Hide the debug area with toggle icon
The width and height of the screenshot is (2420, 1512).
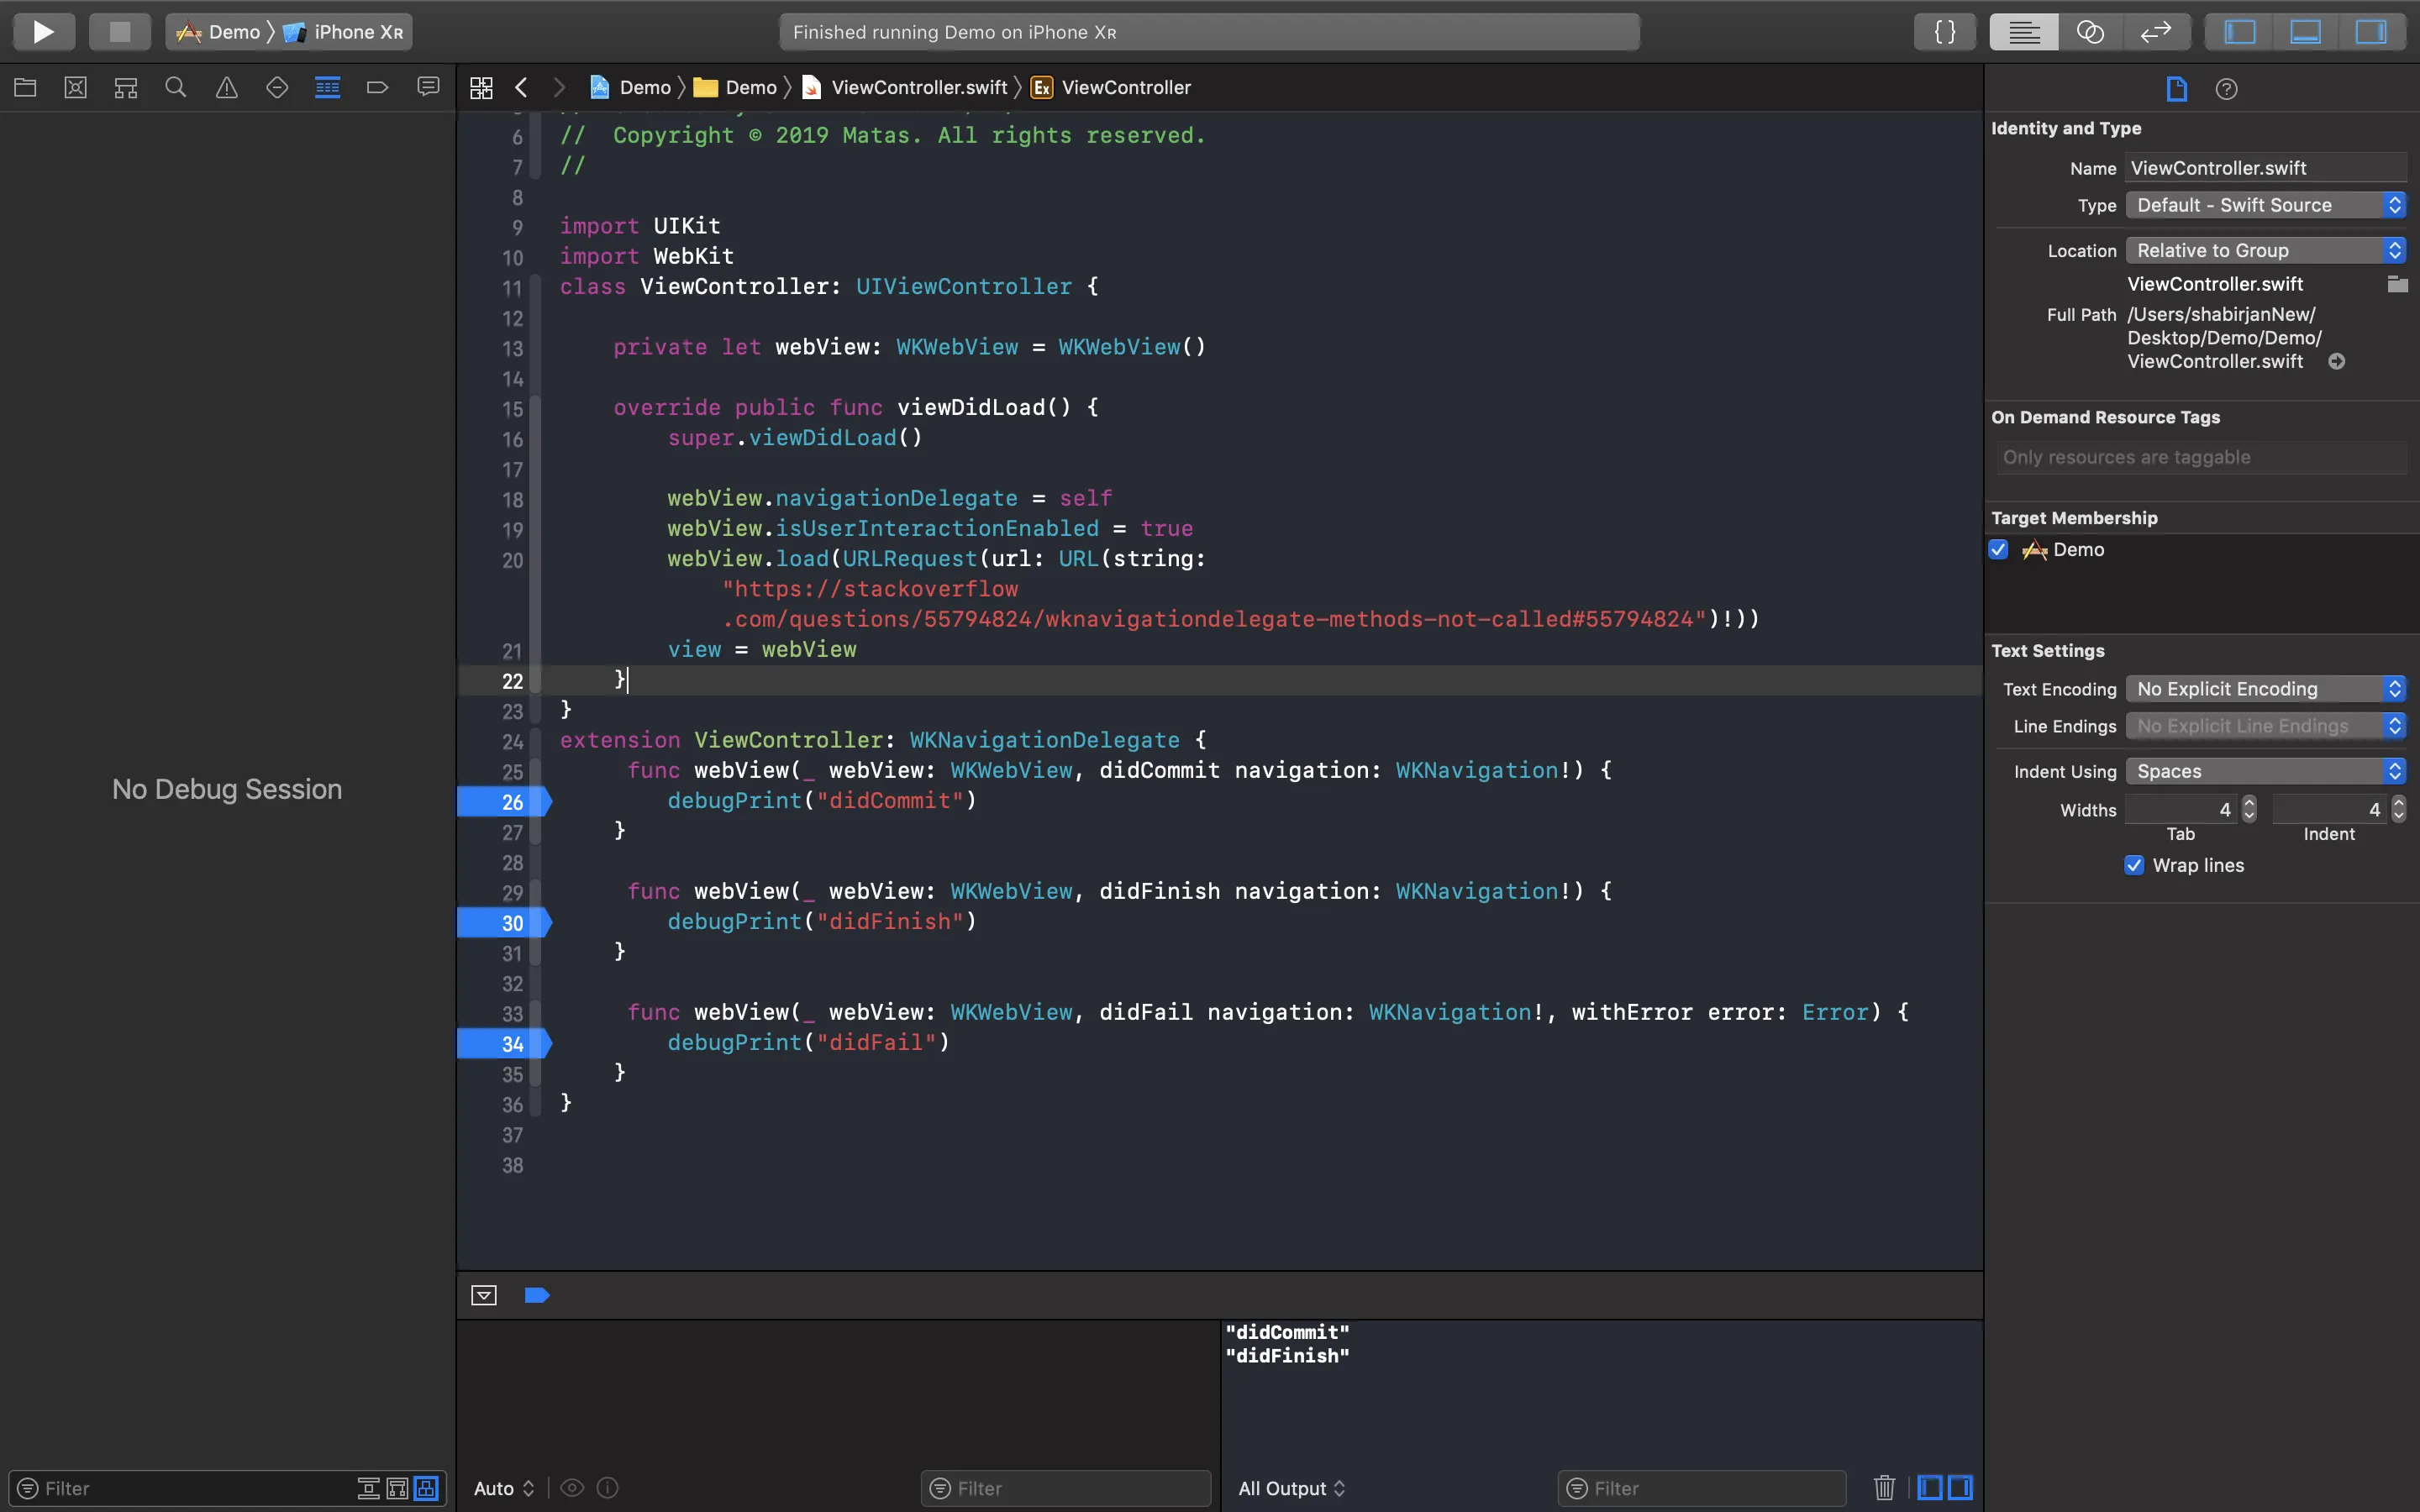(x=484, y=1295)
